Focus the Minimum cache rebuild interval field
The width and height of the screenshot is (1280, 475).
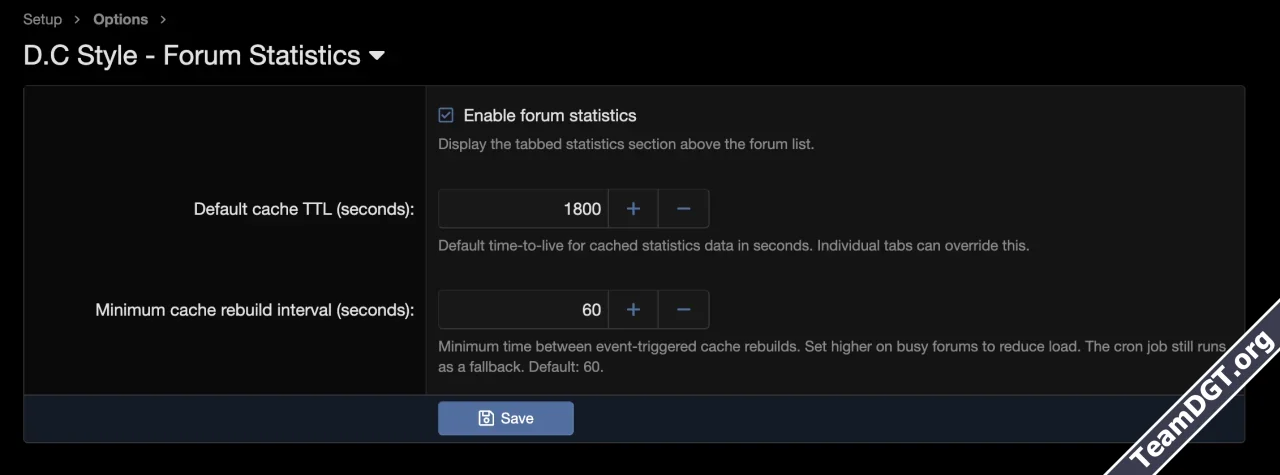[523, 310]
